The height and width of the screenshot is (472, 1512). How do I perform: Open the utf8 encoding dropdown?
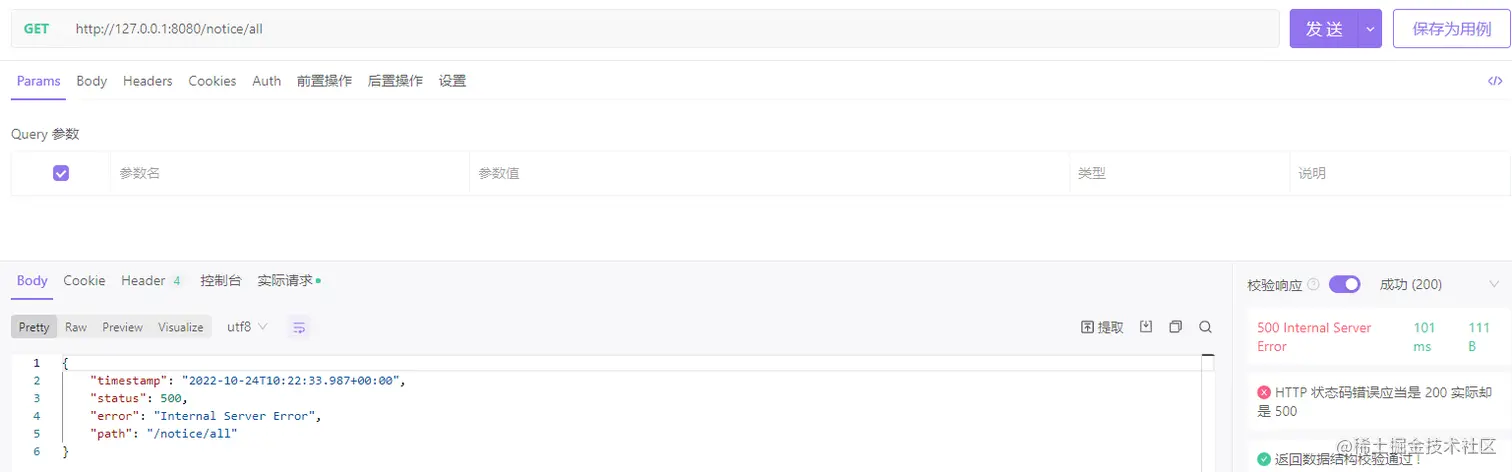tap(247, 327)
